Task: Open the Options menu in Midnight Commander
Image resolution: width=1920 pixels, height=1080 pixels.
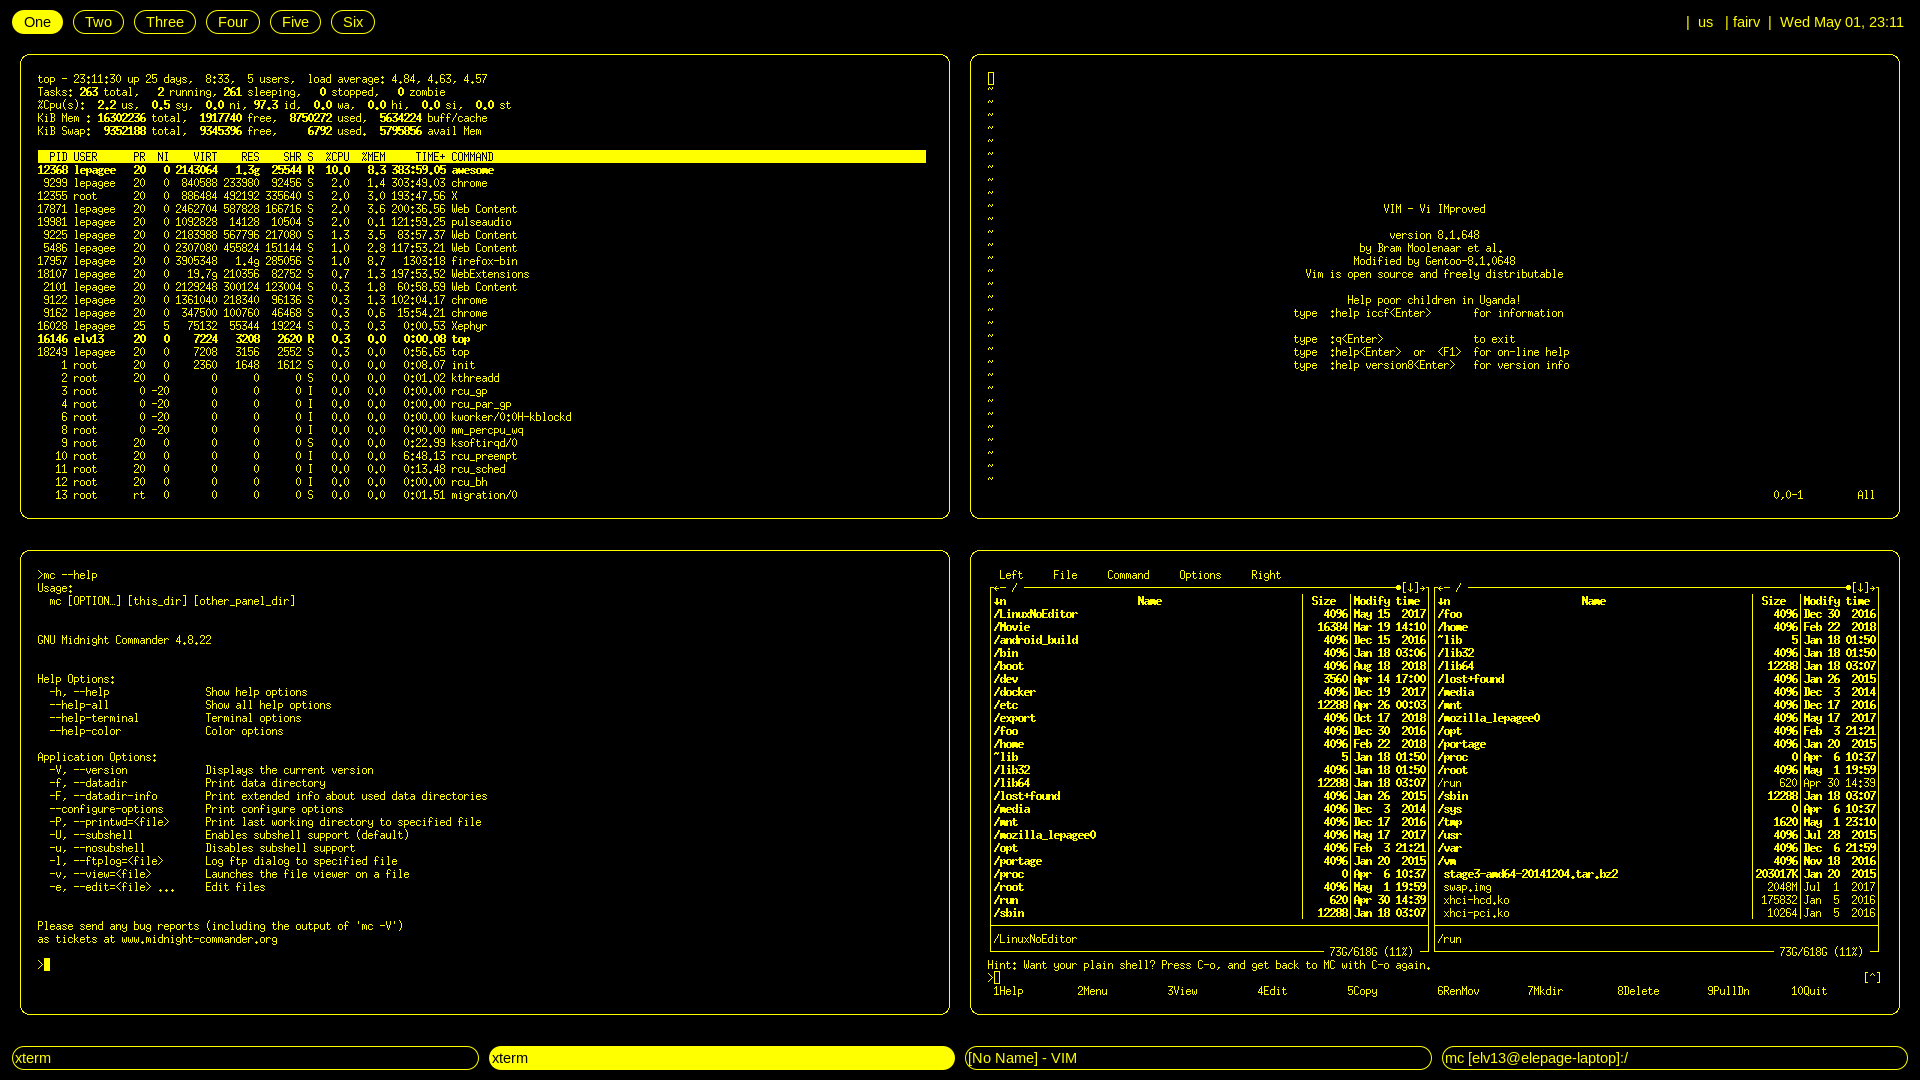Action: pos(1200,575)
